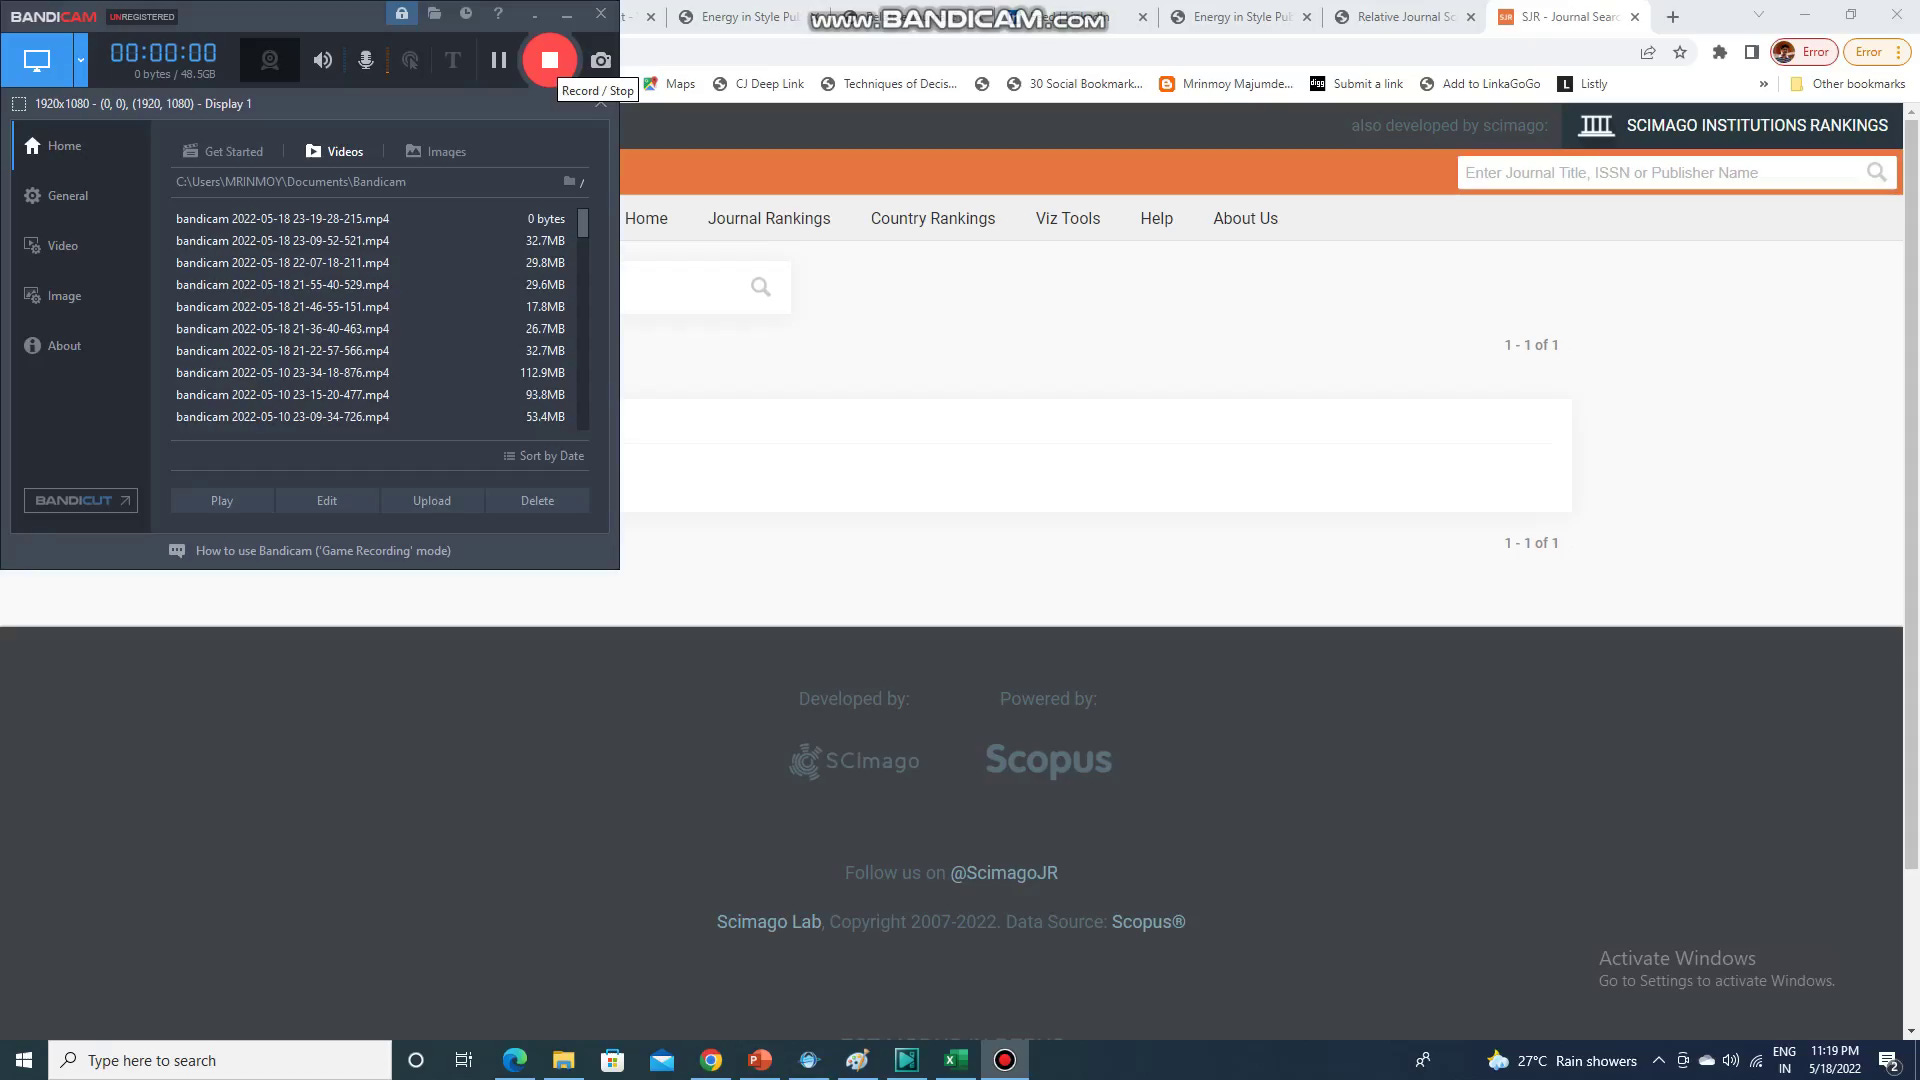The height and width of the screenshot is (1080, 1920).
Task: Open Viz Tools menu on SJR site
Action: (x=1068, y=218)
